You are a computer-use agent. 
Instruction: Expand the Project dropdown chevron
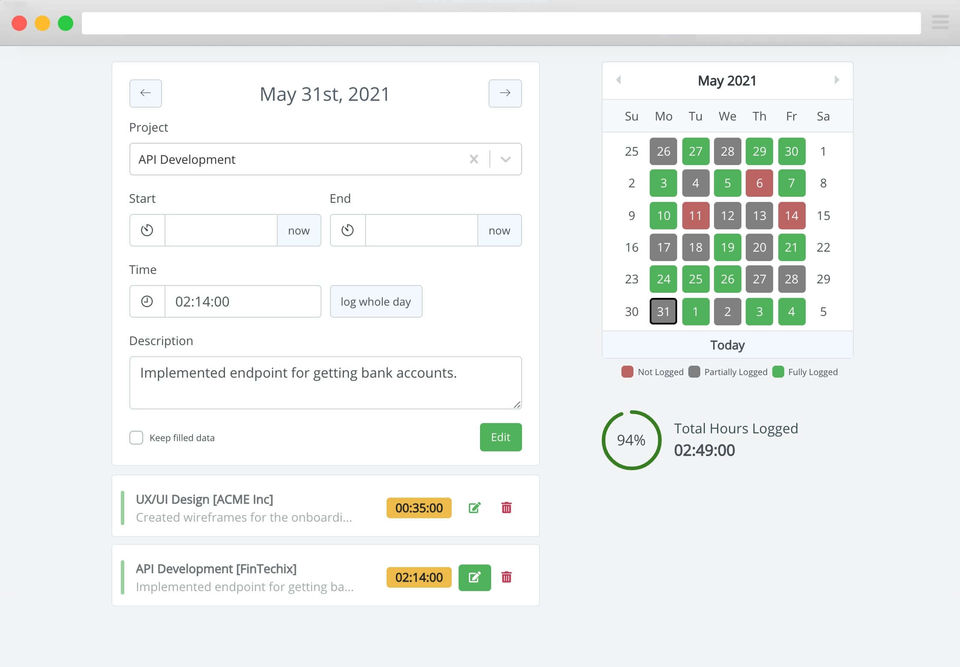[506, 159]
